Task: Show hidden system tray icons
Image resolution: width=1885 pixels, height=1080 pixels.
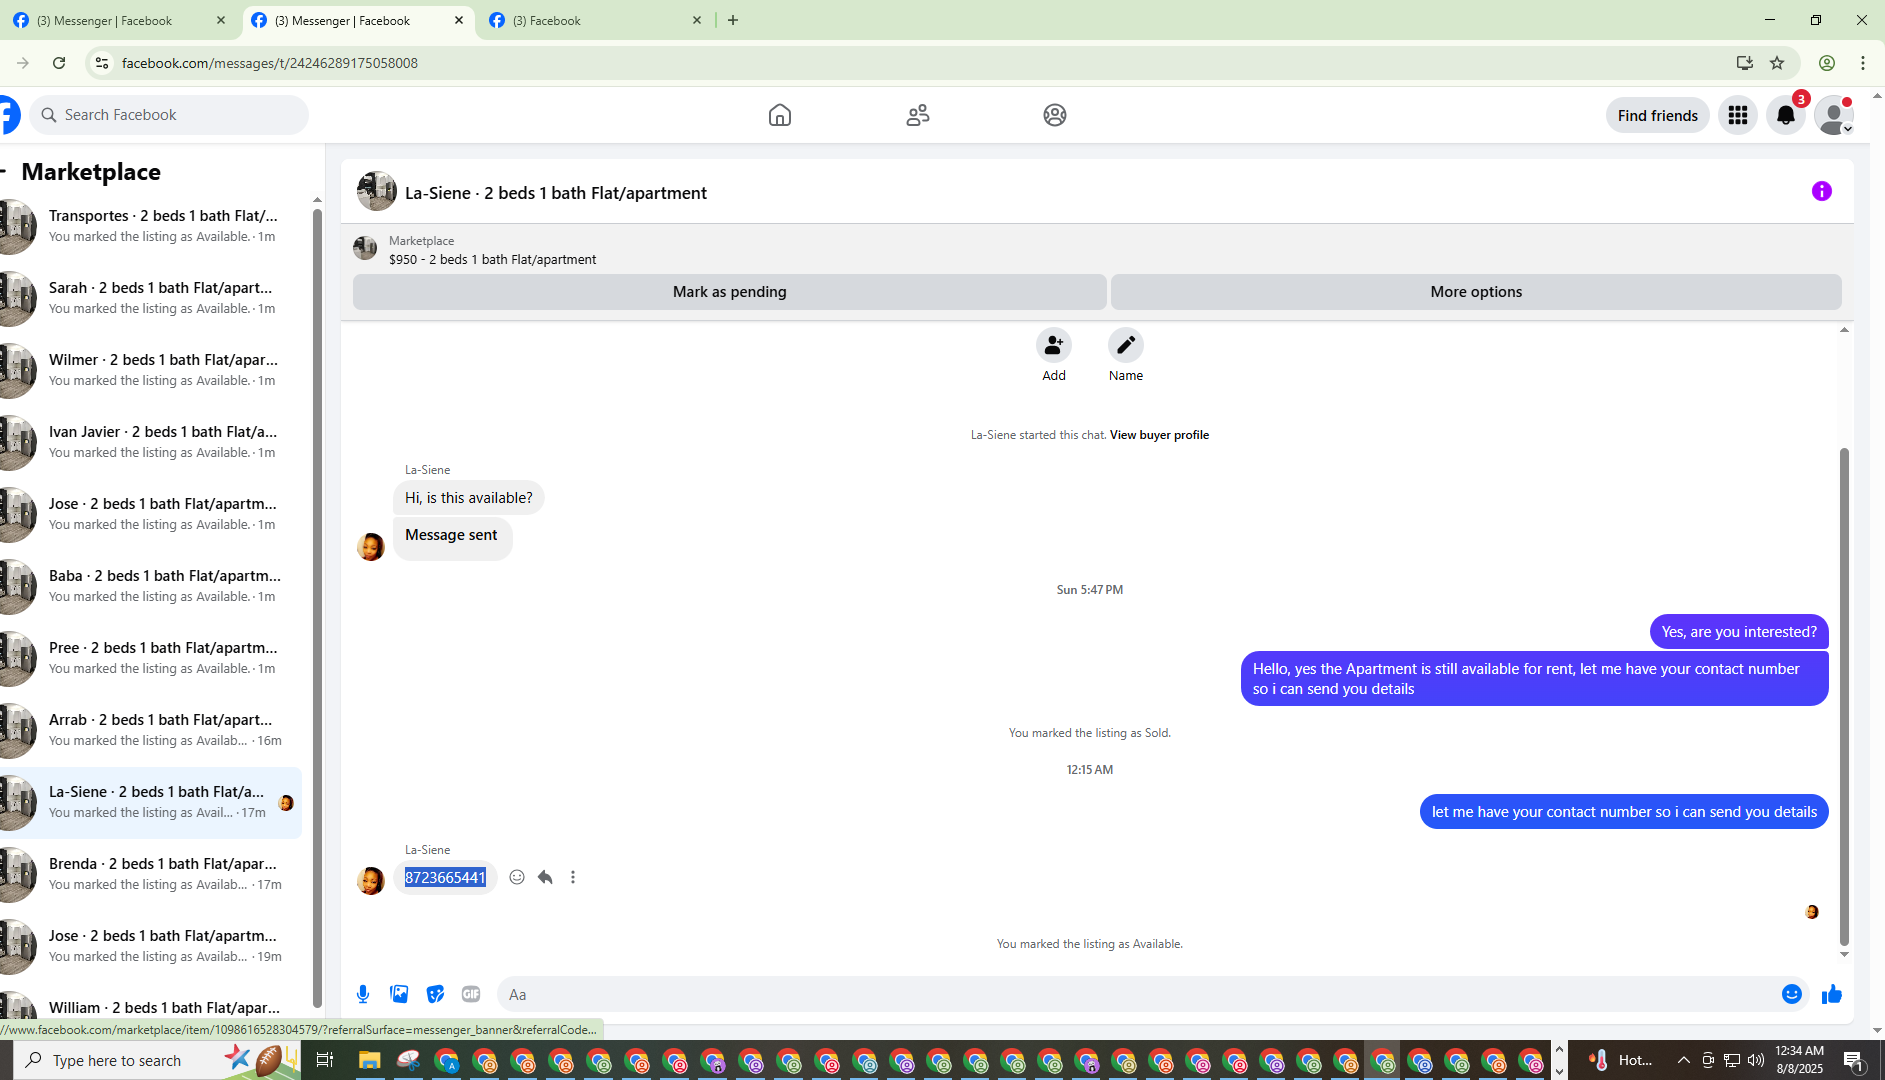Action: coord(1684,1060)
